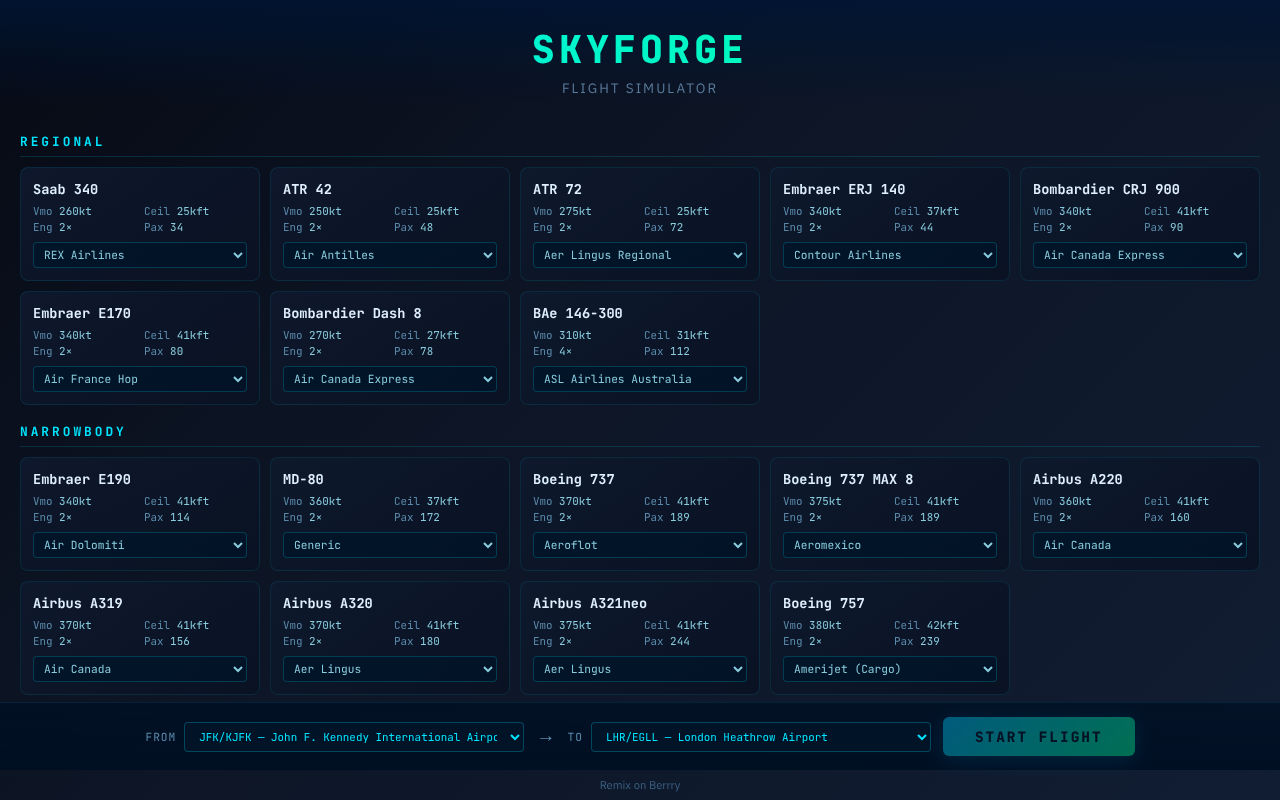Open Bombardier CRJ 900 livery dropdown

[x=1140, y=255]
